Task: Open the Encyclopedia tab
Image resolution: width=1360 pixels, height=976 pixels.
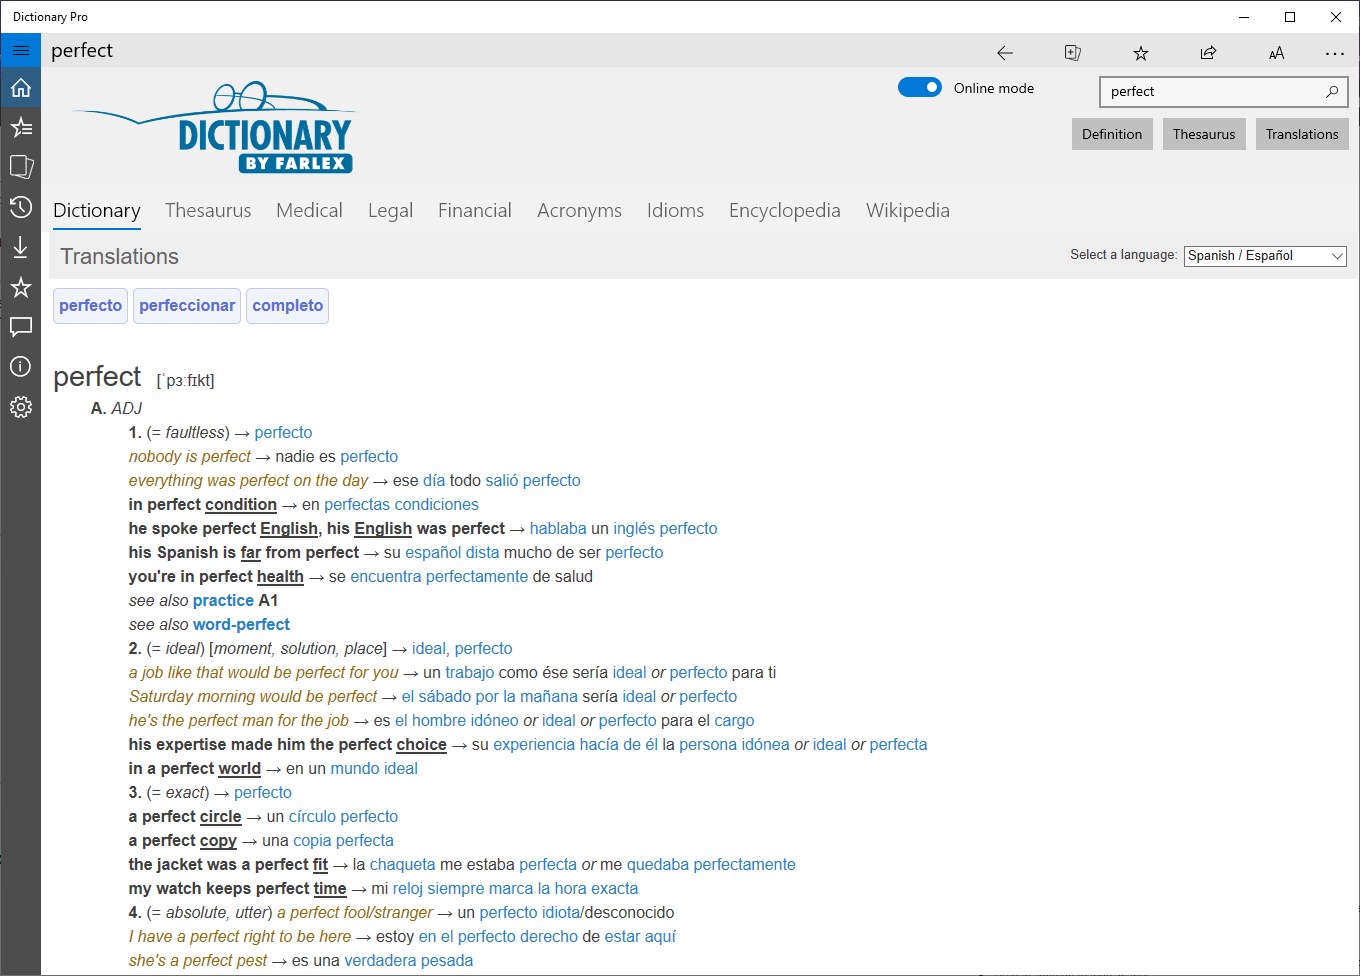Action: pyautogui.click(x=784, y=210)
